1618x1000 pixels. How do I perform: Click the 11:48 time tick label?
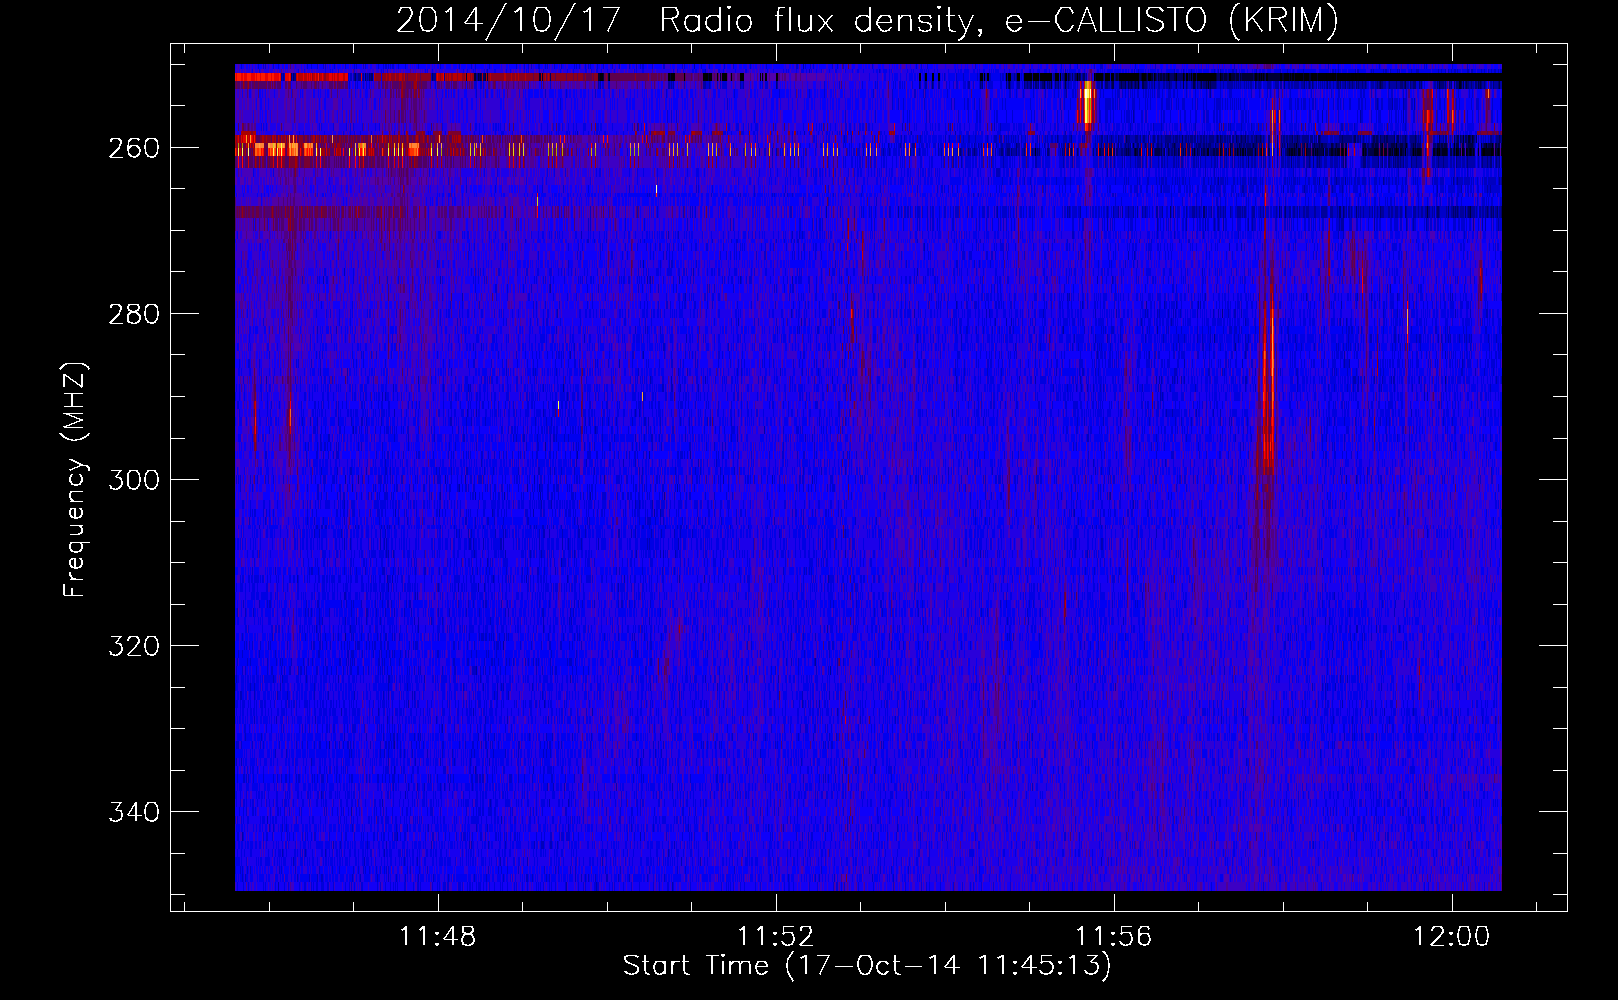coord(438,936)
